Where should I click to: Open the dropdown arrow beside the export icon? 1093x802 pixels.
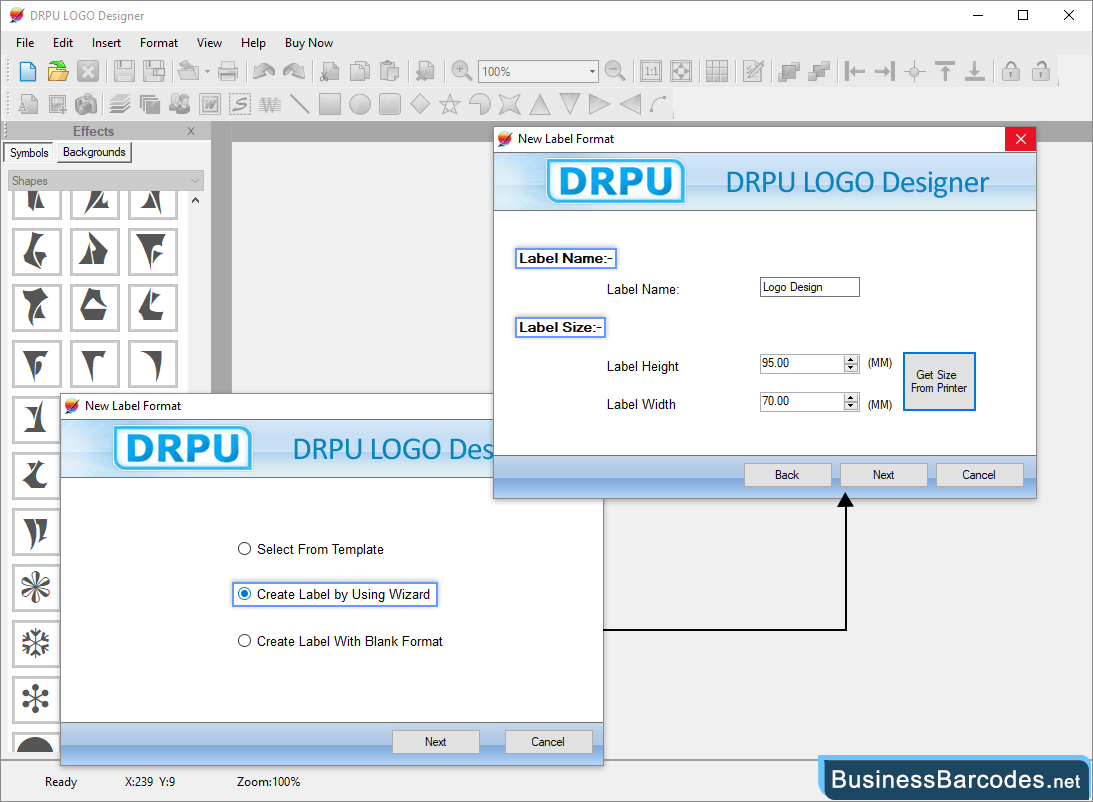(207, 71)
